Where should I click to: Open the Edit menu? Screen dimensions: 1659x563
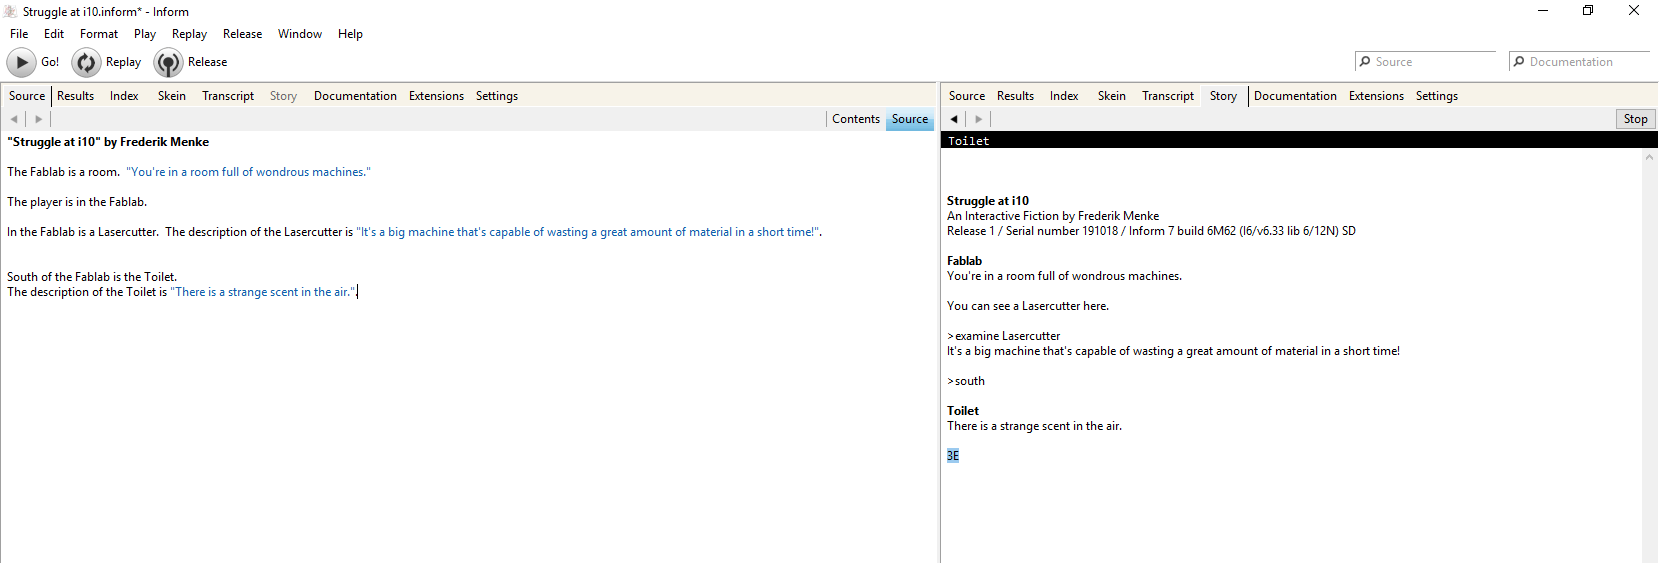[x=54, y=34]
